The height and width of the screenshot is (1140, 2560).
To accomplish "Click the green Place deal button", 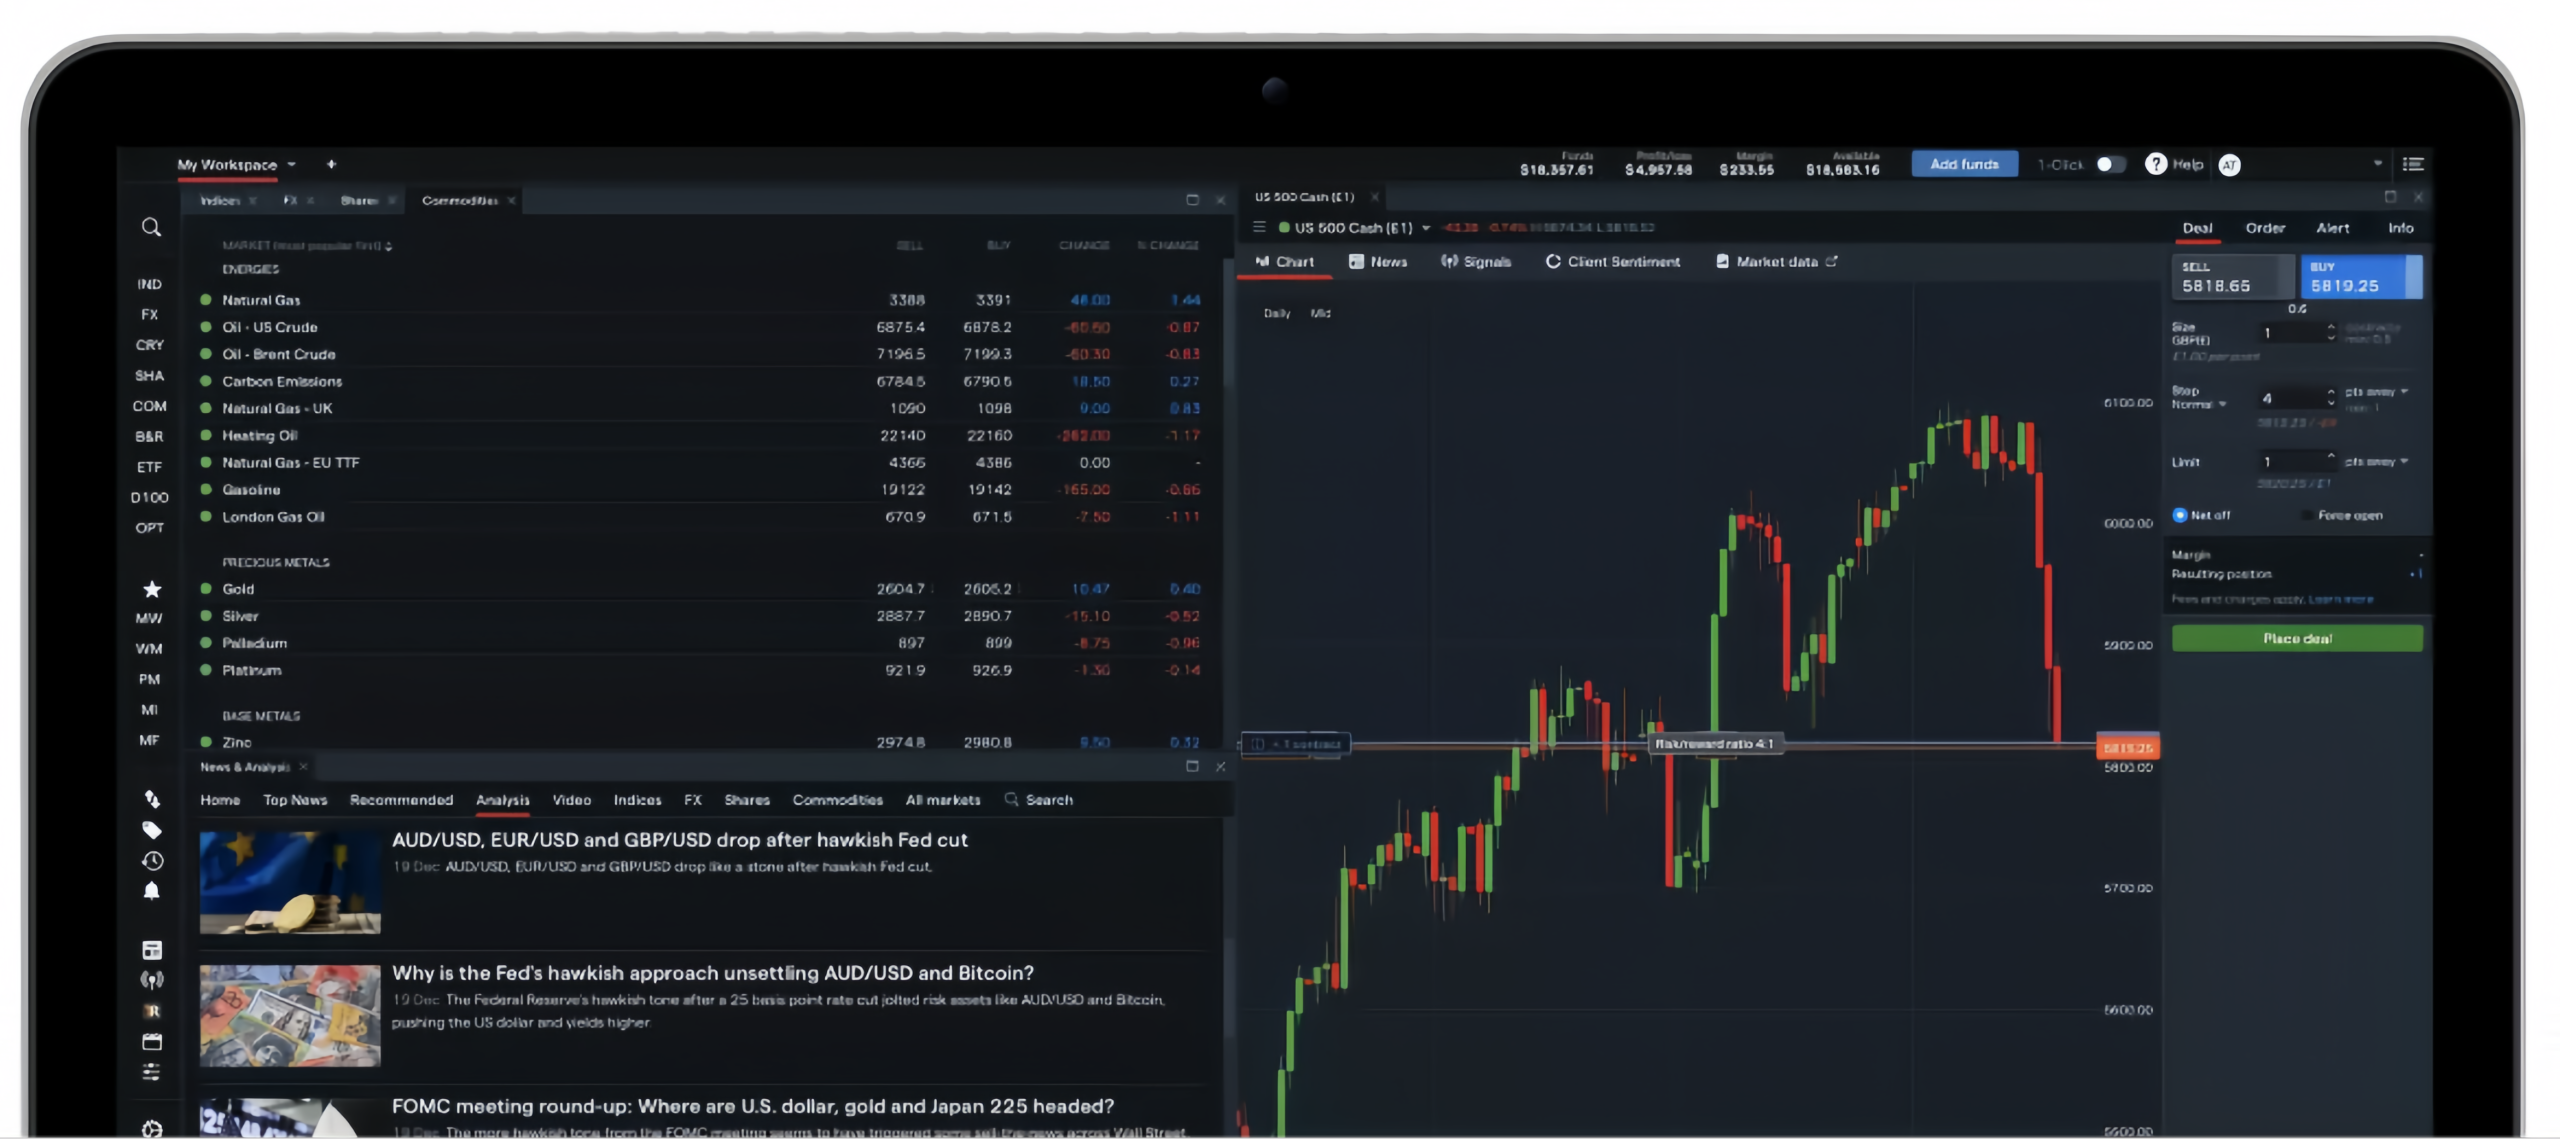I will 2297,638.
